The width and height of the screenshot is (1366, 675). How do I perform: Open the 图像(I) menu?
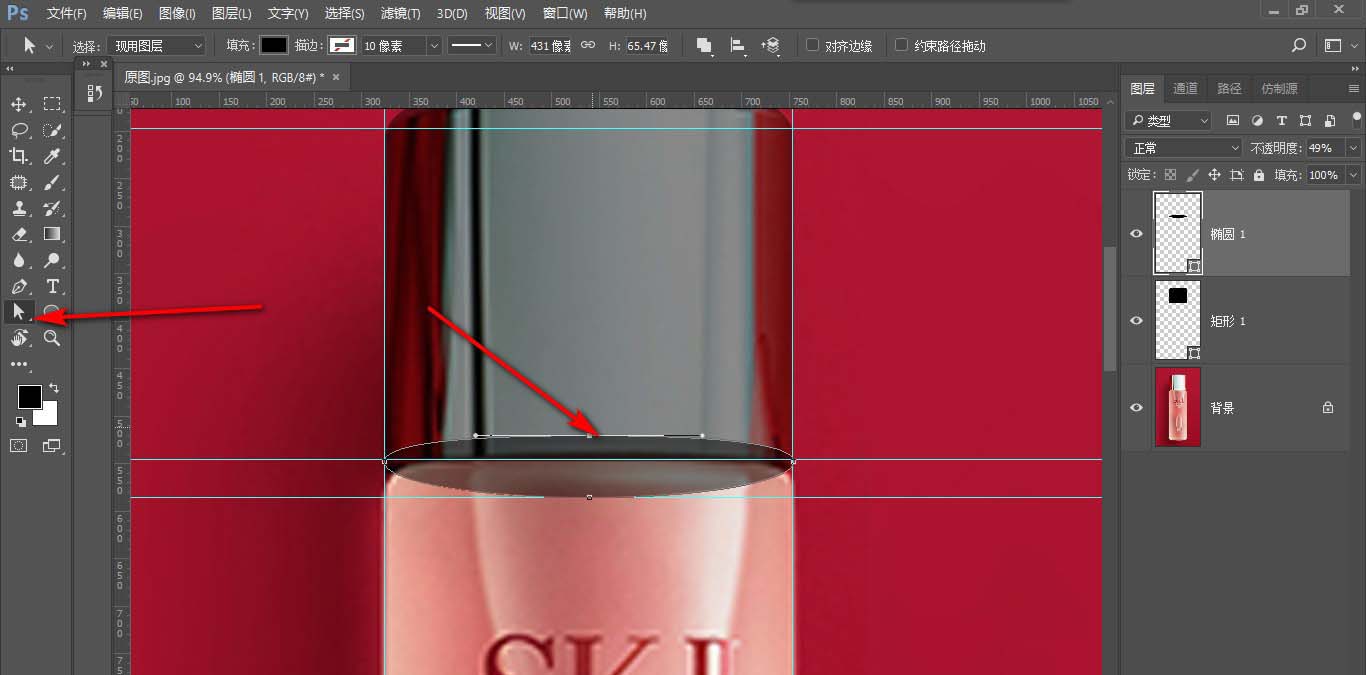177,14
